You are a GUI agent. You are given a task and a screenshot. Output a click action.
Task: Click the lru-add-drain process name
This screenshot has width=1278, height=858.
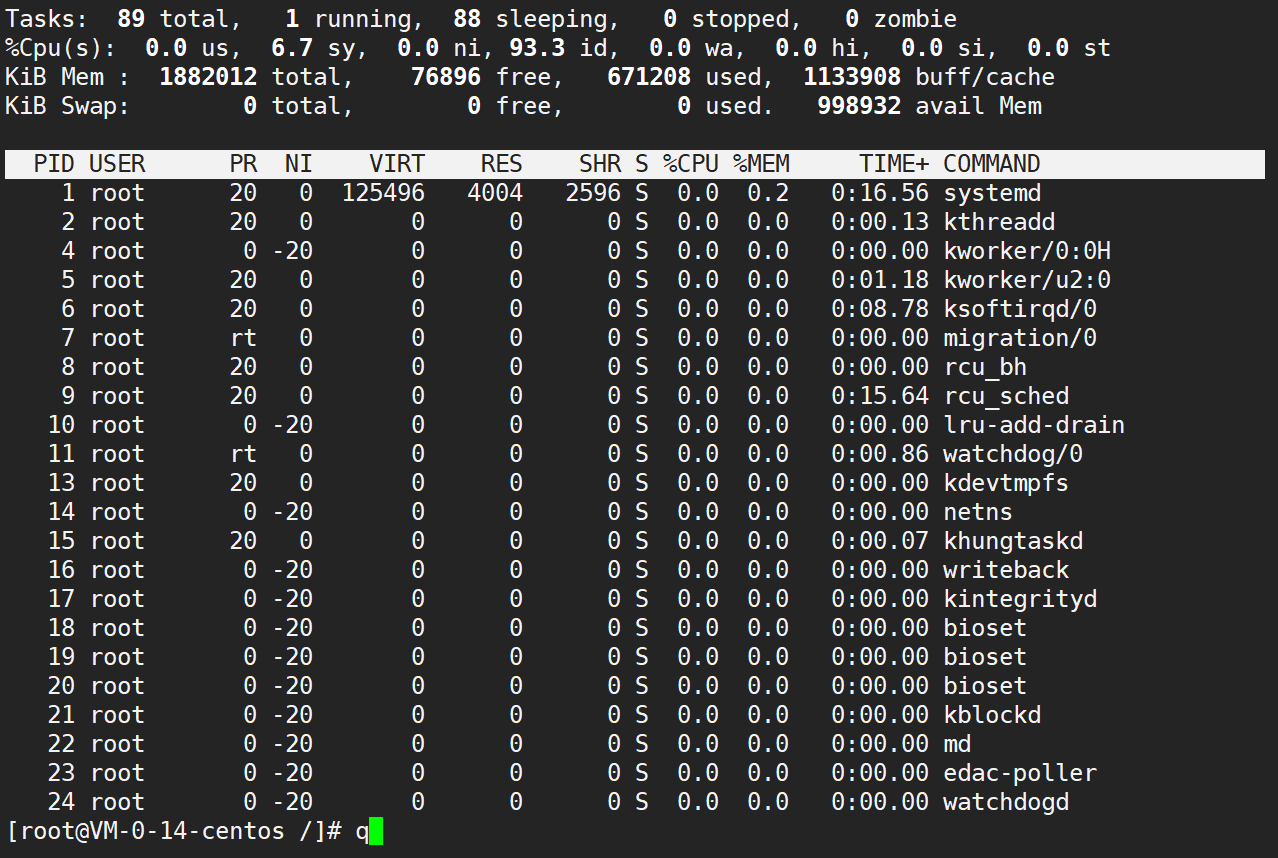(x=1034, y=425)
